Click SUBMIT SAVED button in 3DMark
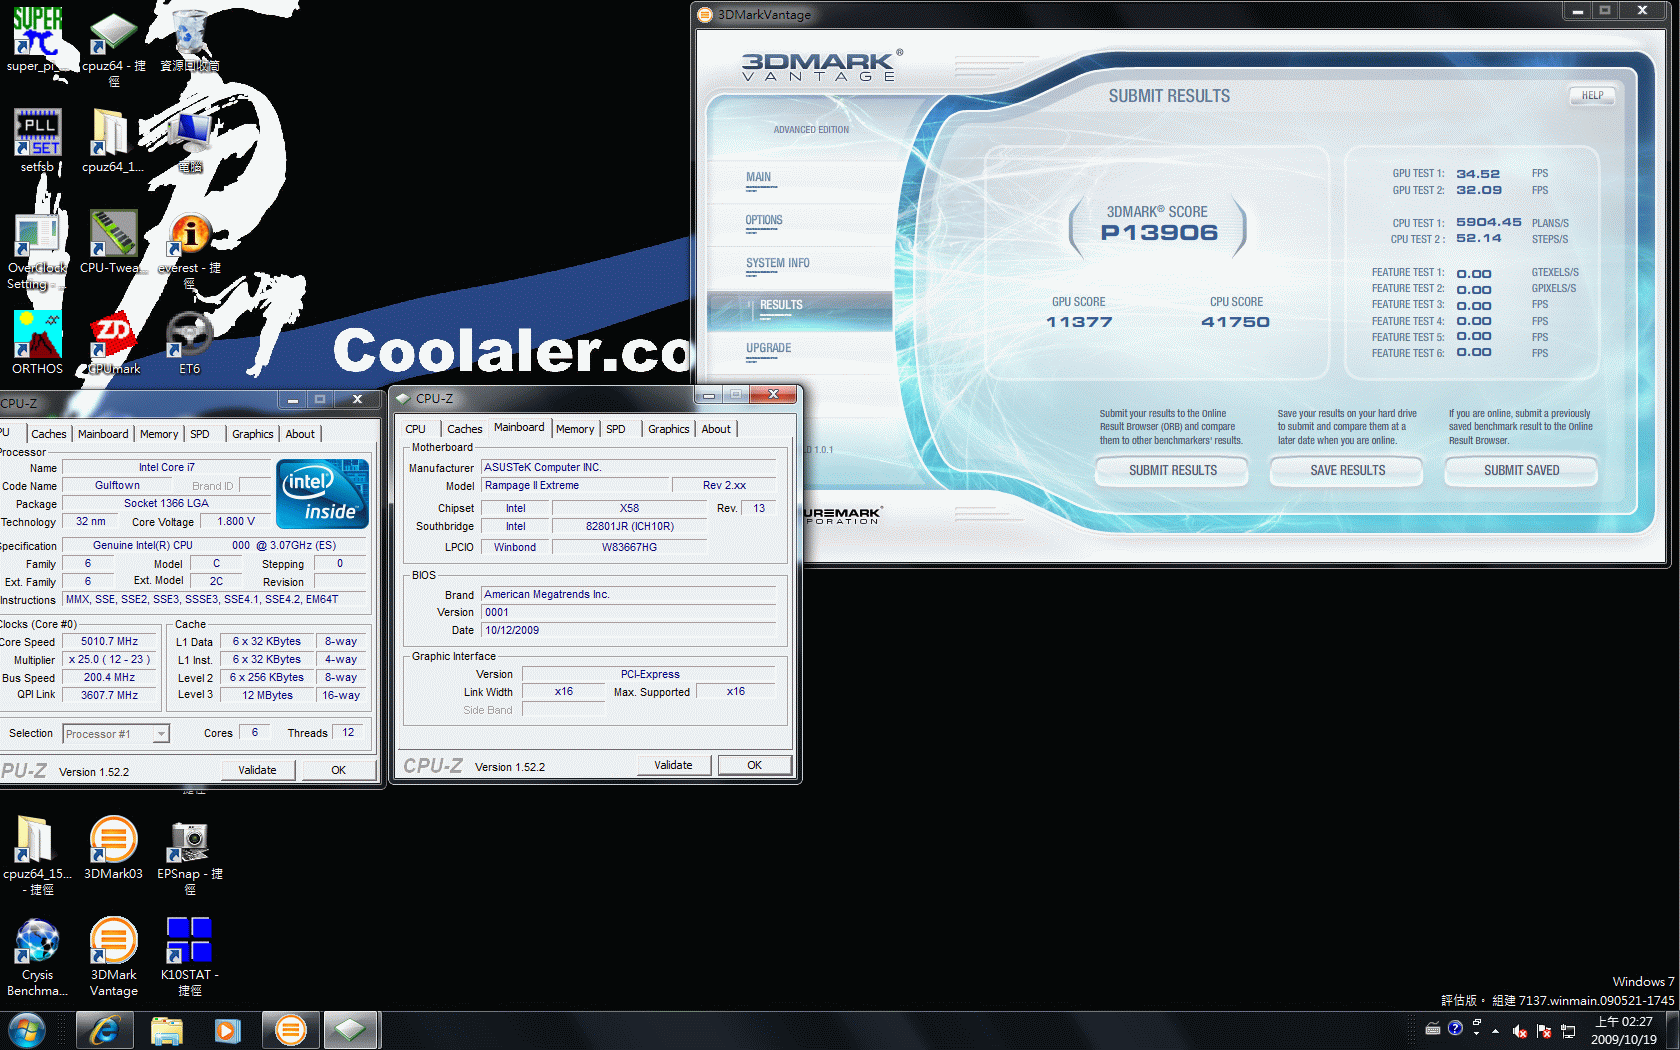 click(1521, 471)
